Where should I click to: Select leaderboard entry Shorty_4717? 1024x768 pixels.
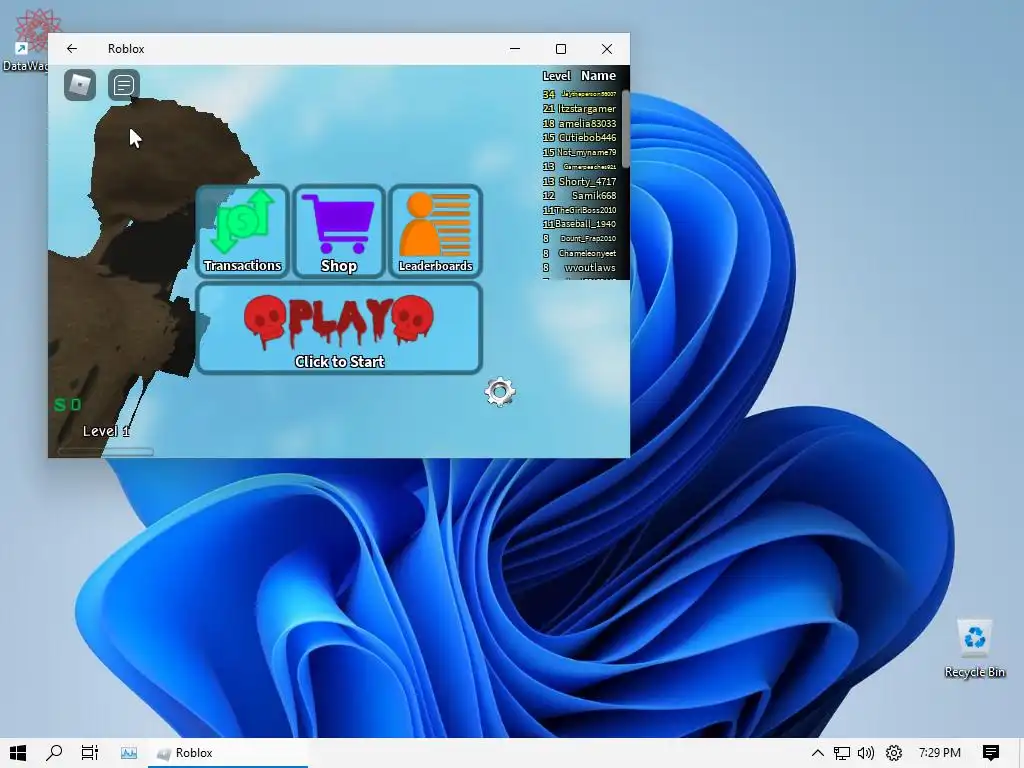(x=579, y=181)
